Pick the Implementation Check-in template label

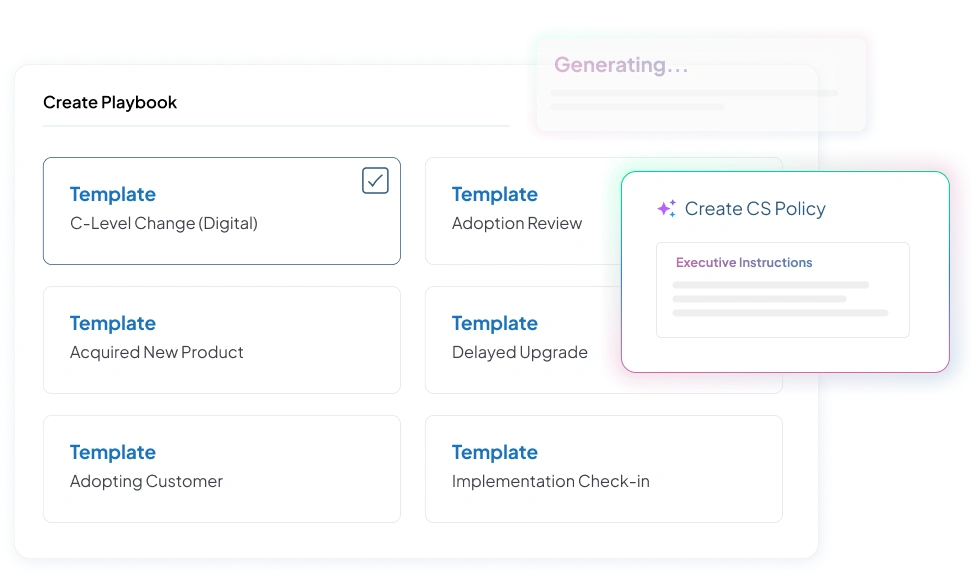550,482
